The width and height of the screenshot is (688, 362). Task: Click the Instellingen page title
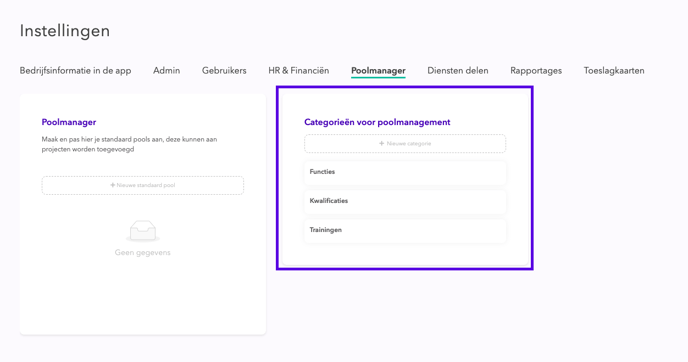pyautogui.click(x=65, y=31)
